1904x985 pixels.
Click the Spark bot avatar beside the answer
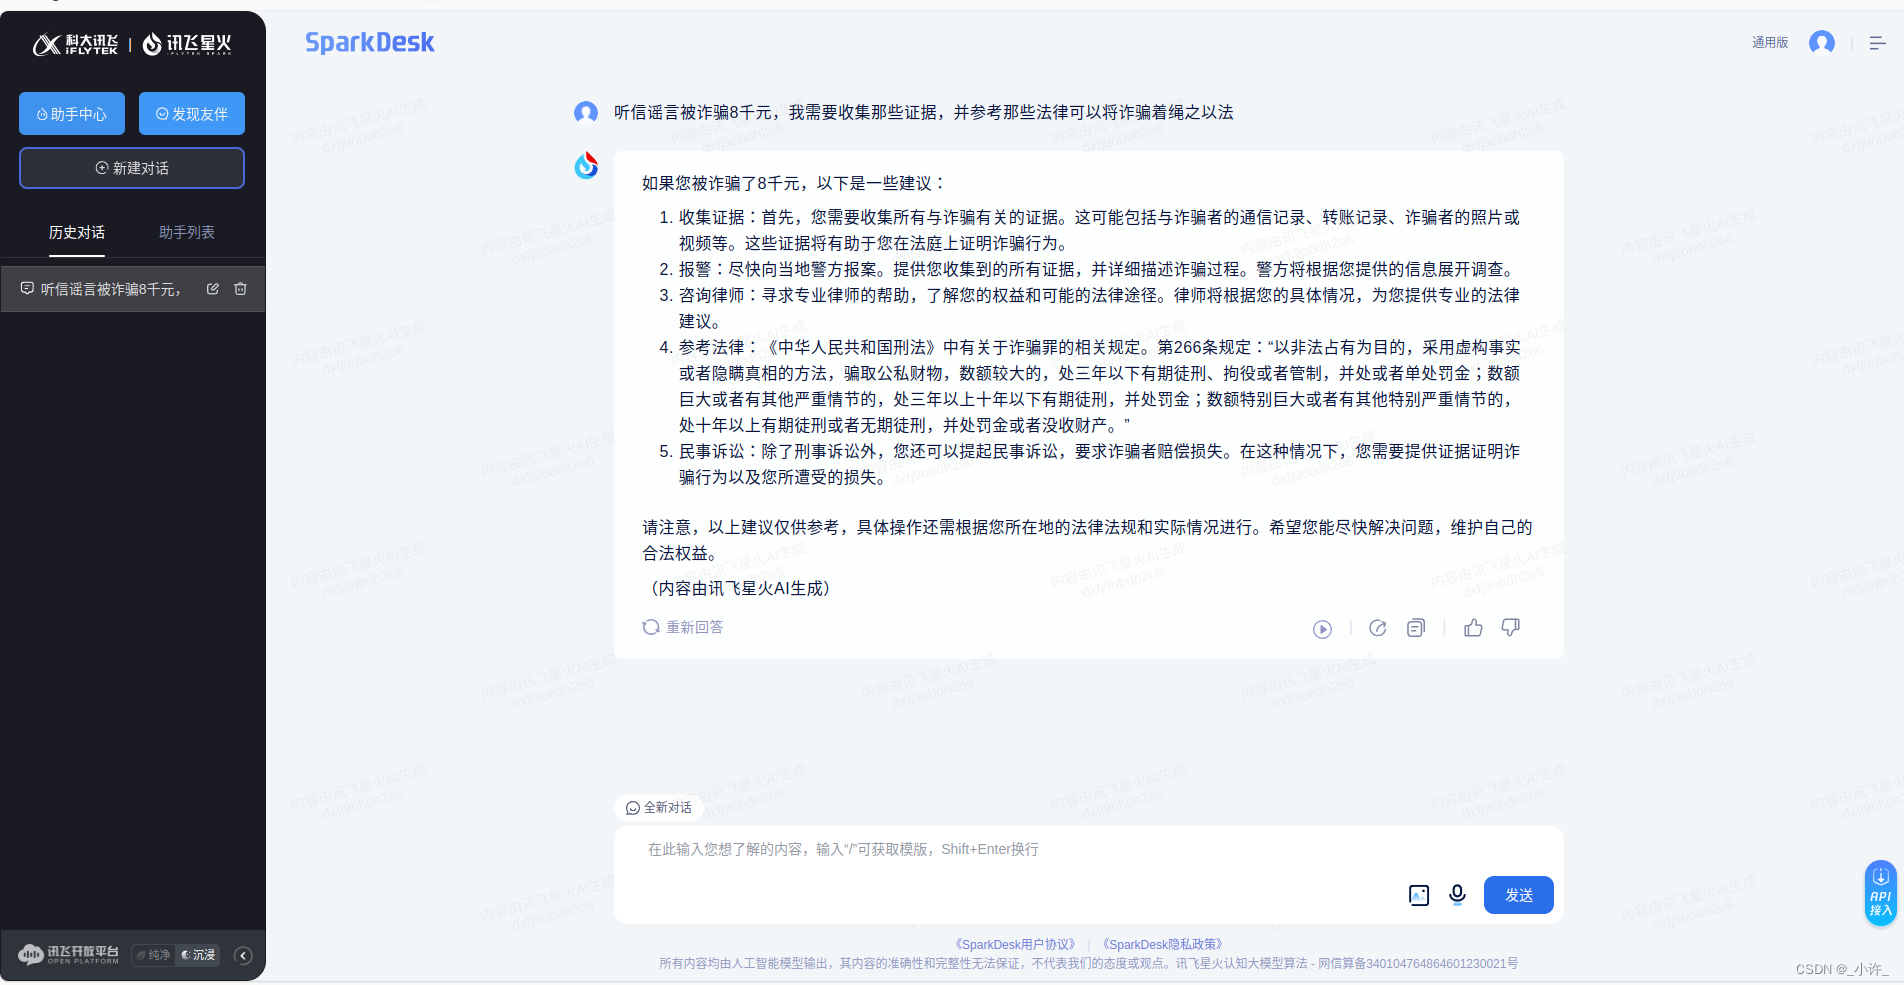[586, 166]
